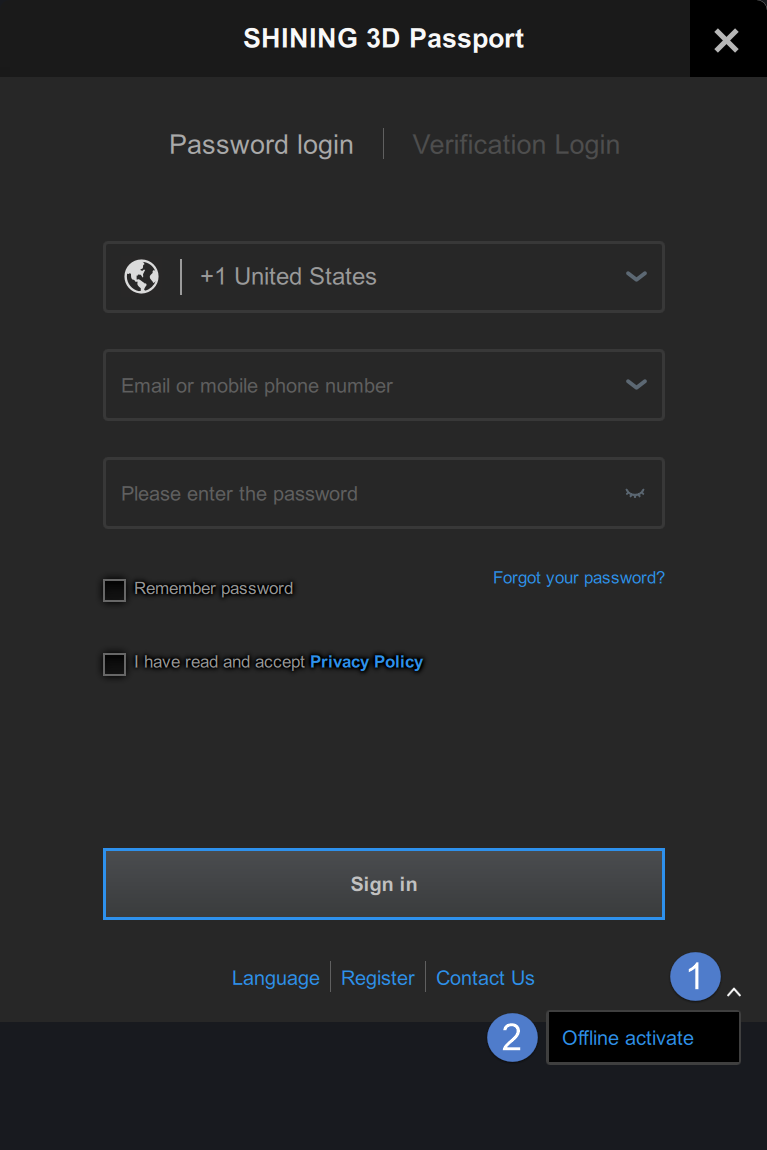Collapse the small up-chevron expander at bottom right

[x=734, y=992]
